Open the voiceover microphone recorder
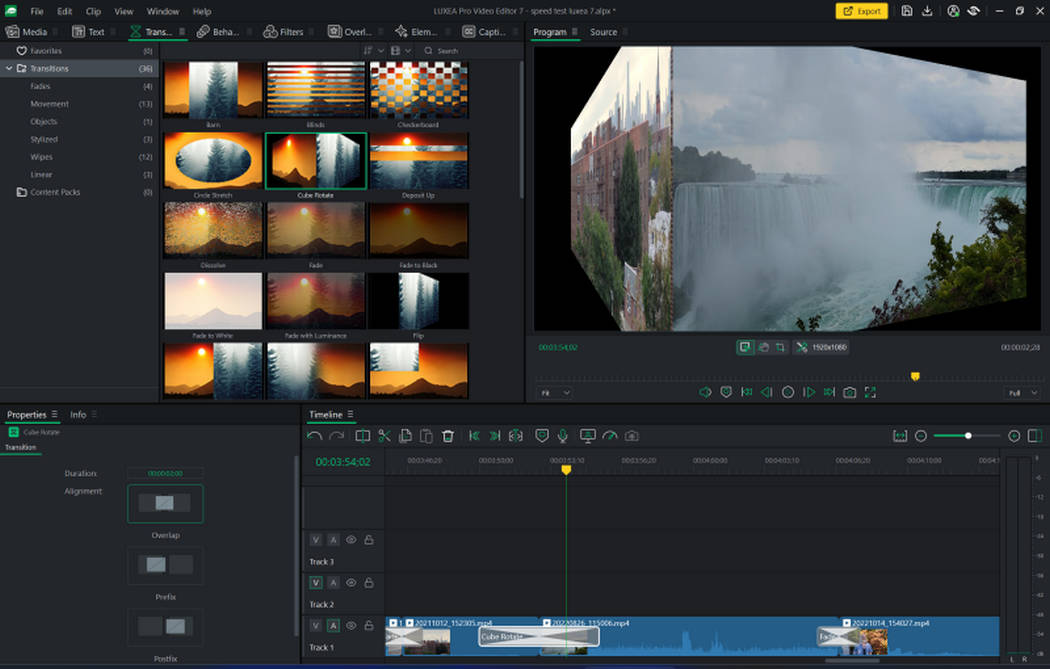The image size is (1050, 669). click(563, 436)
